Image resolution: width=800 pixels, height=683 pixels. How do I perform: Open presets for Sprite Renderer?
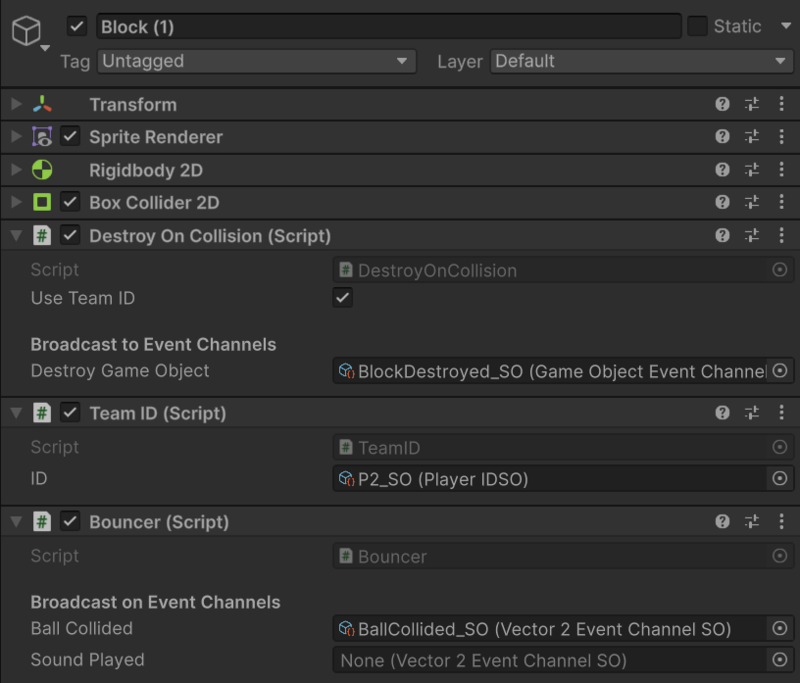click(x=752, y=137)
